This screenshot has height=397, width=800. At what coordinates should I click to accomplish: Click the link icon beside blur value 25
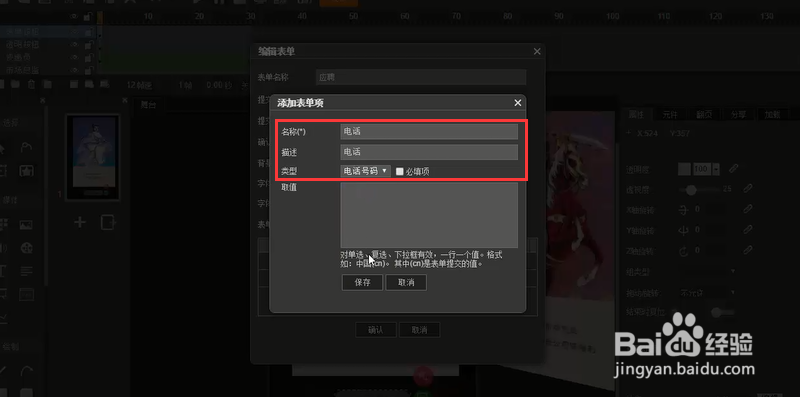748,188
